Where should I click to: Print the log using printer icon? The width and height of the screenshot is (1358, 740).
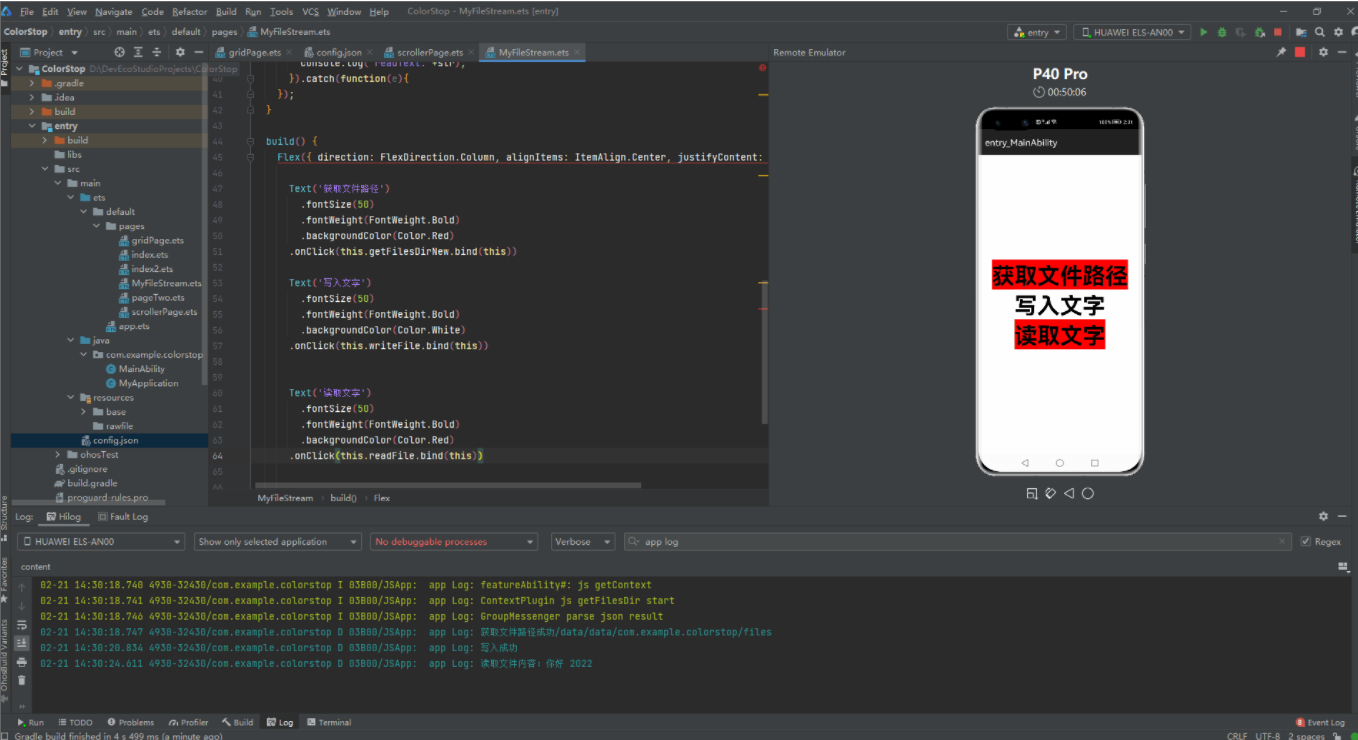pos(22,662)
